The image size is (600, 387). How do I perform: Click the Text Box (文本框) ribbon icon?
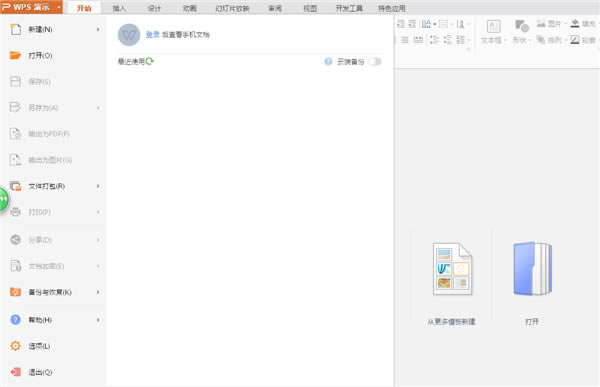493,26
